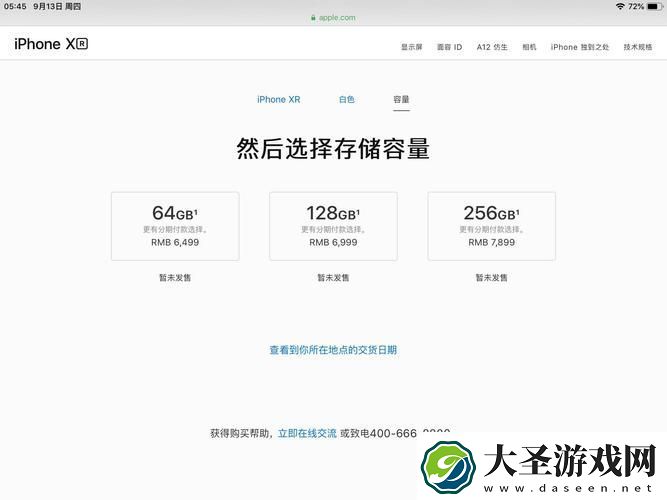Screen dimensions: 667x500
Task: Choose the 128GB storage option card
Action: (334, 226)
